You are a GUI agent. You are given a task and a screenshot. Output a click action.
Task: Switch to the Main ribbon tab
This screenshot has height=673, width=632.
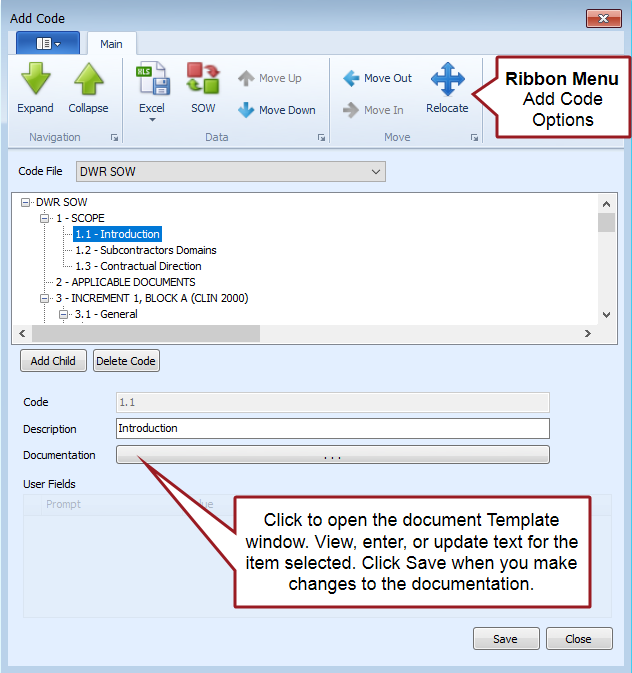tap(111, 43)
